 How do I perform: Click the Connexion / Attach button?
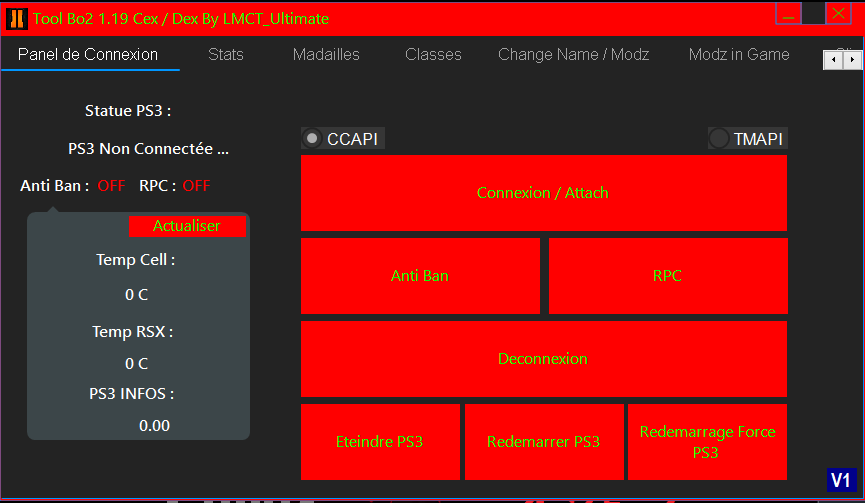[x=543, y=192]
